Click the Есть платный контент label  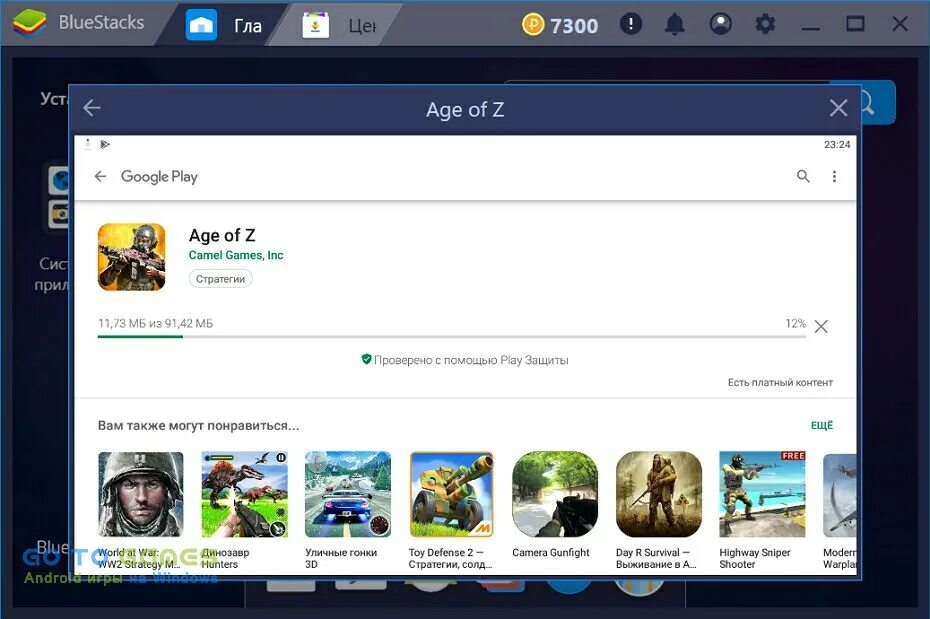(x=780, y=382)
